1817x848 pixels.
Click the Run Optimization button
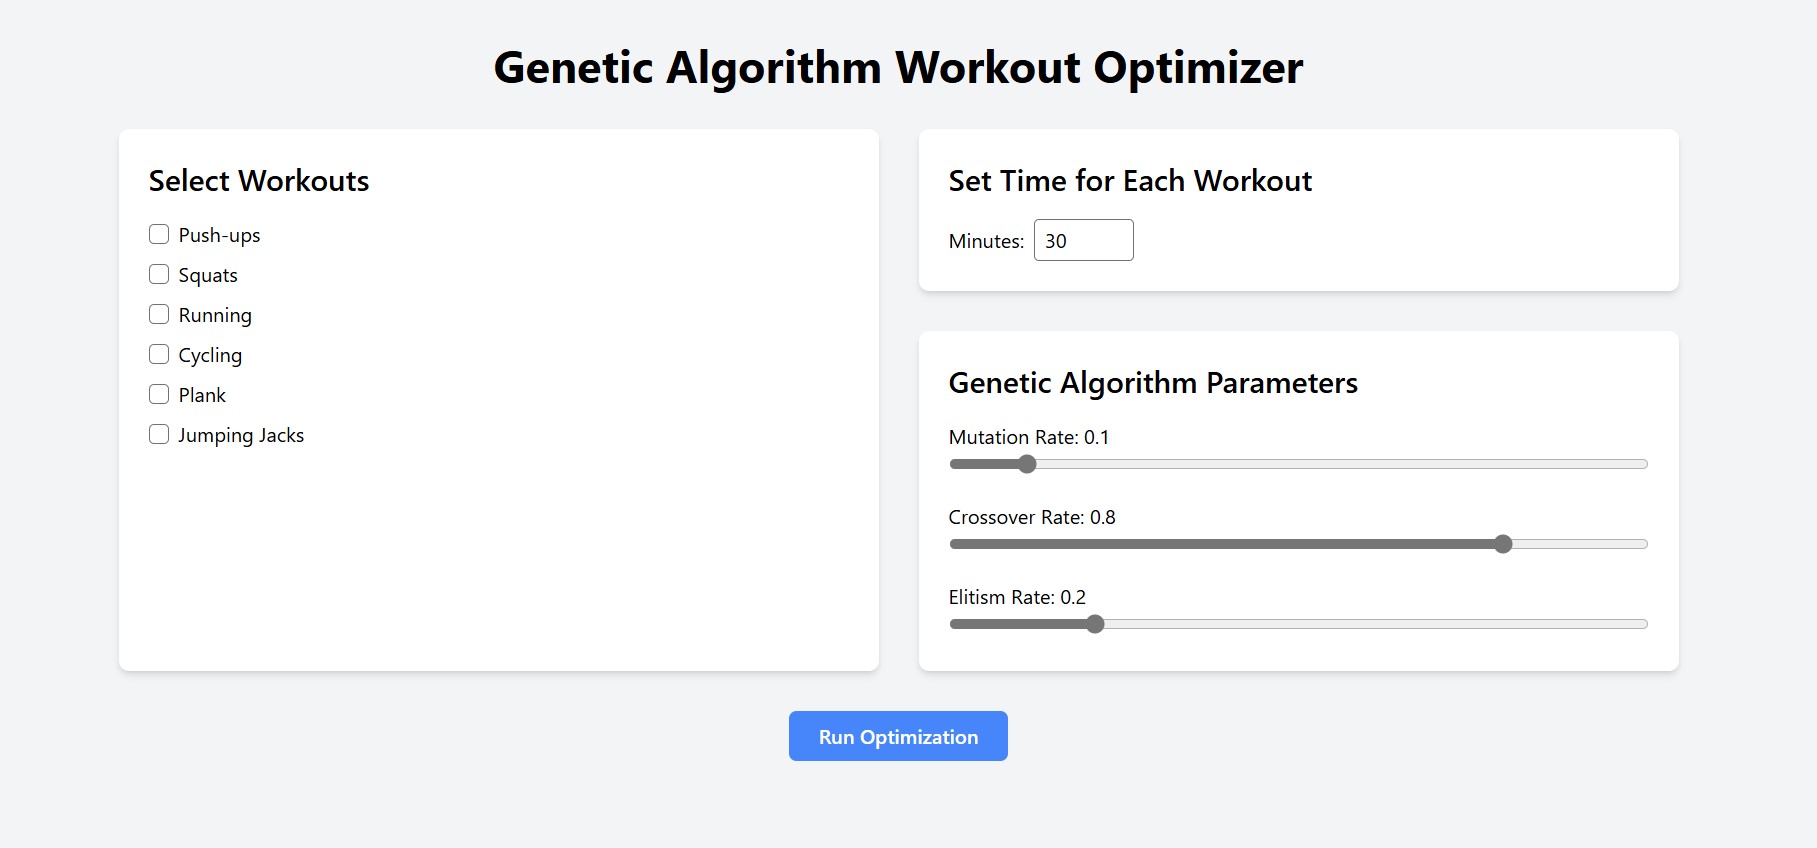(x=898, y=737)
